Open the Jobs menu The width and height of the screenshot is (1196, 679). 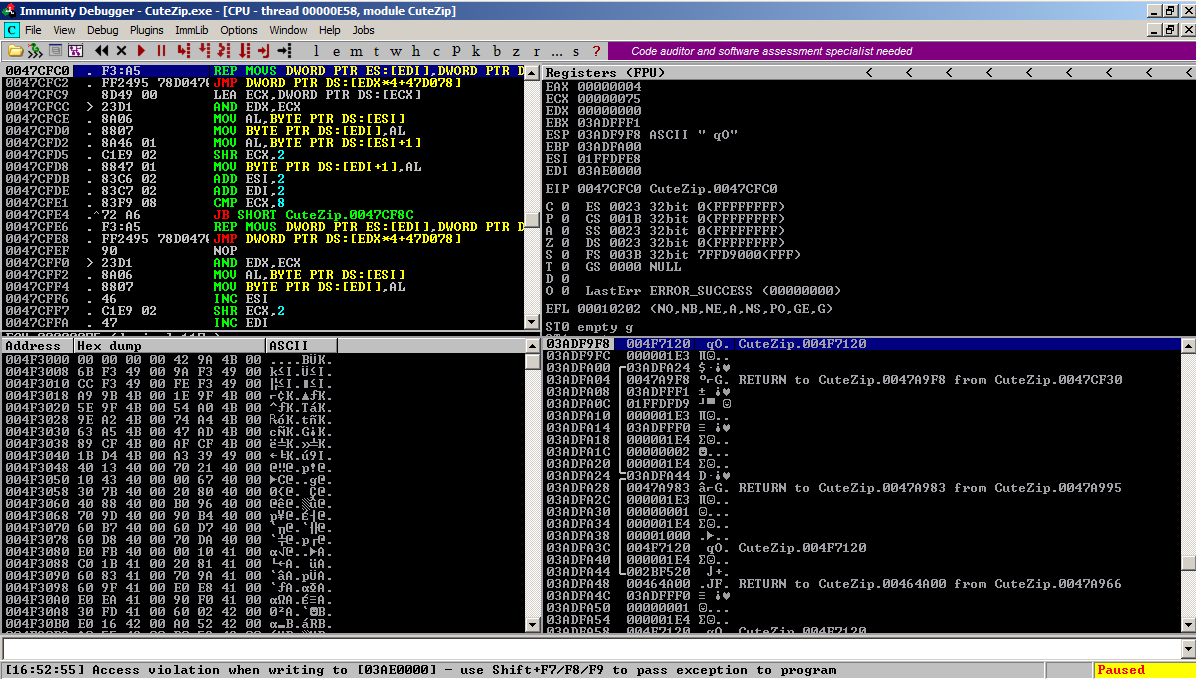[364, 30]
